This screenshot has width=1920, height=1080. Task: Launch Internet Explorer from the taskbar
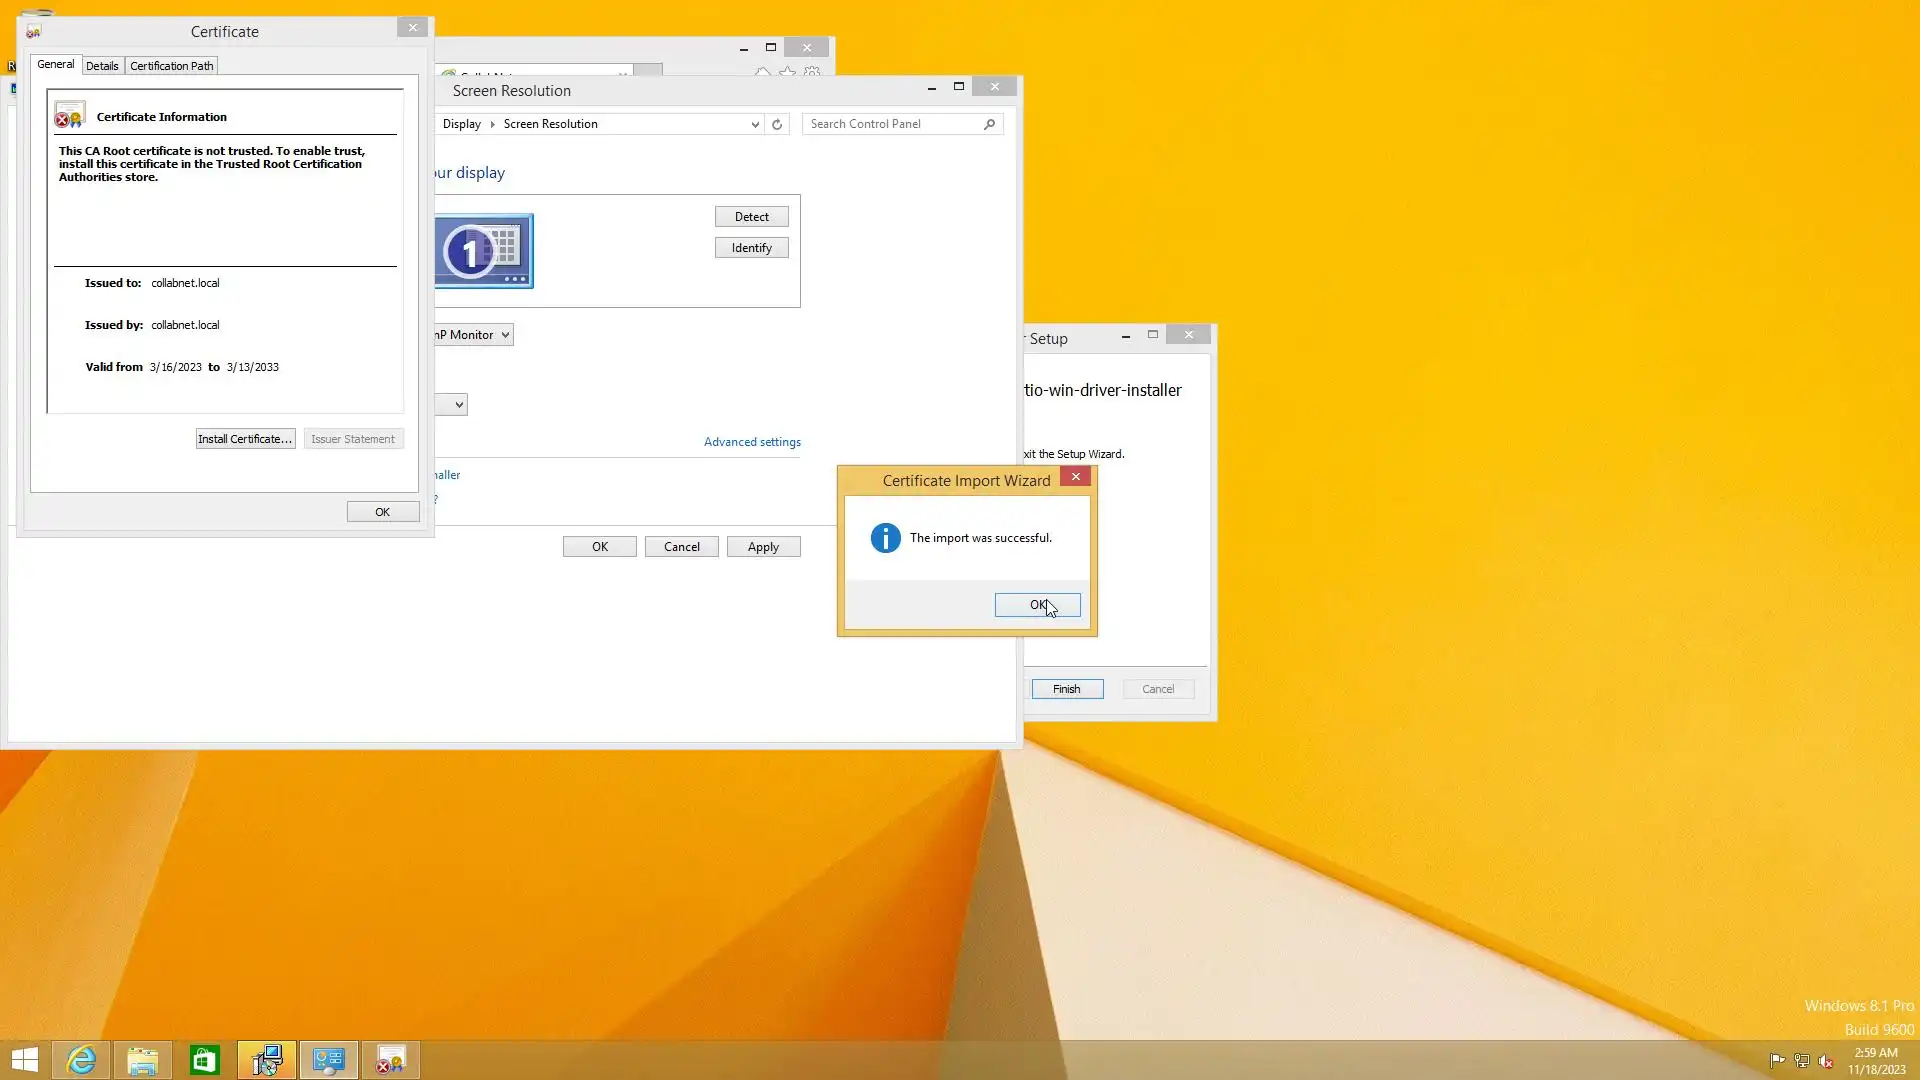(x=81, y=1060)
